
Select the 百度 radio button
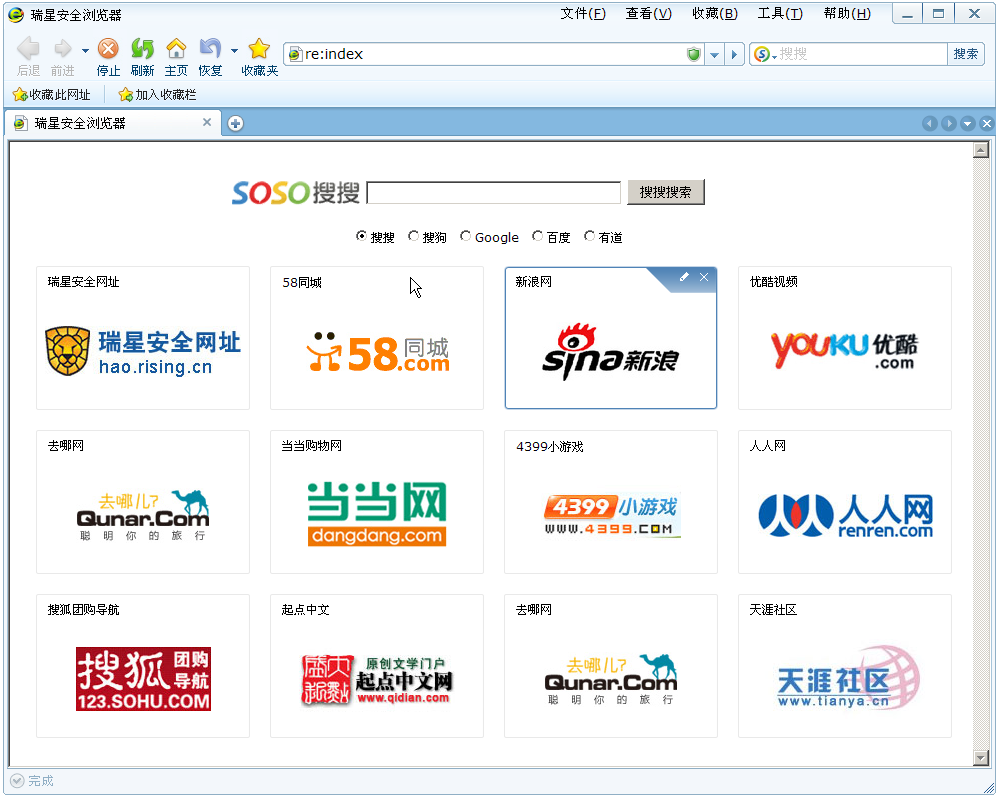coord(538,236)
